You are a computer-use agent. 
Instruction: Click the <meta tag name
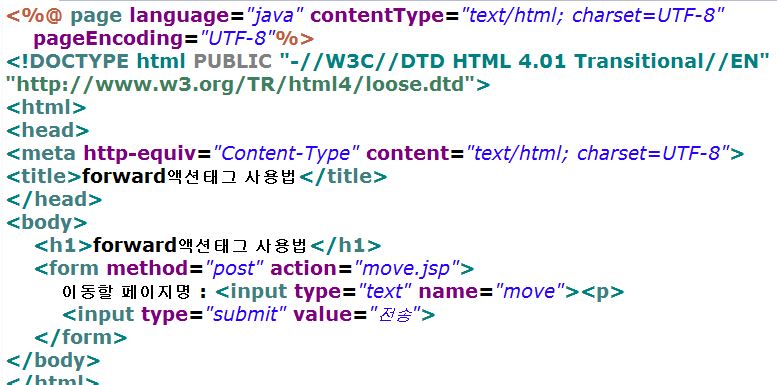pos(42,153)
